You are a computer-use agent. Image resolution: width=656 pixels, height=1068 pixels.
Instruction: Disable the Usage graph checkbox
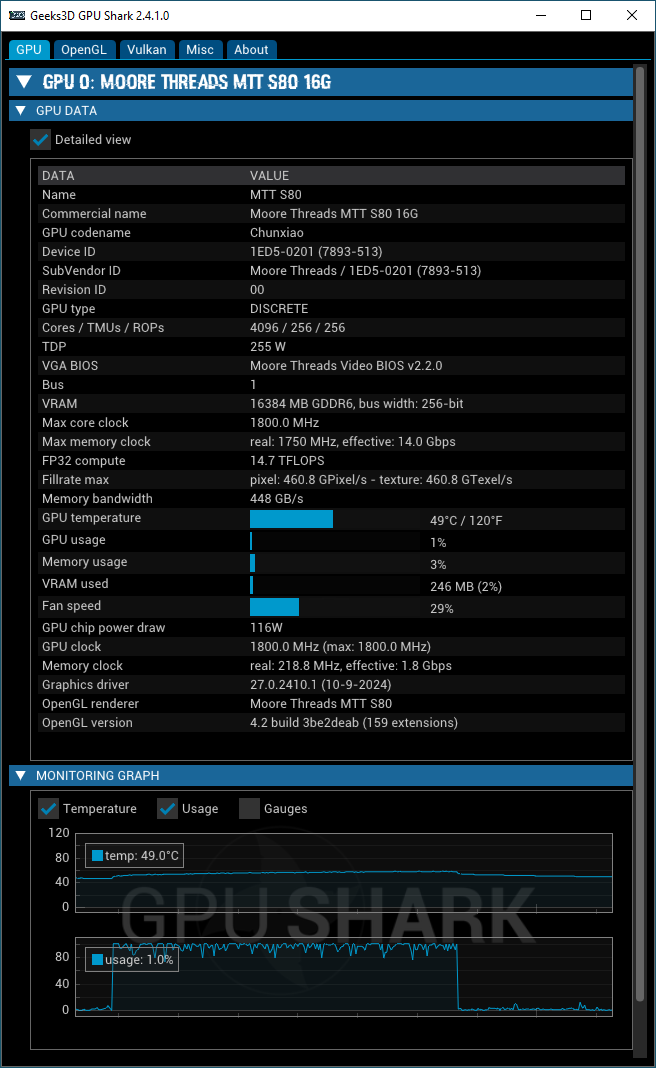pyautogui.click(x=167, y=808)
